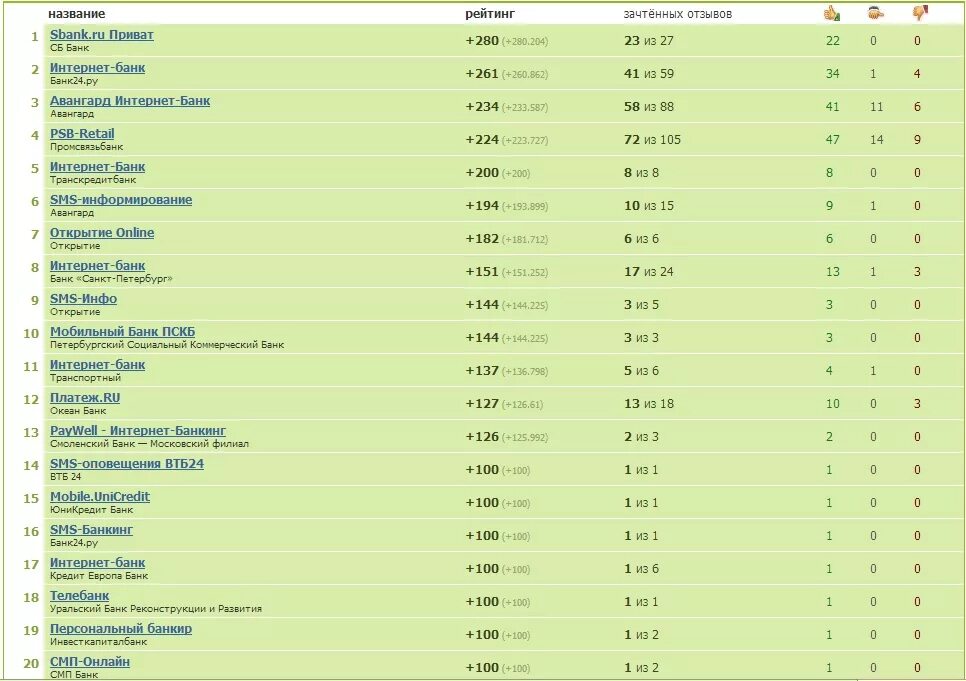Click bank name Инвесткапиталбанк

pyautogui.click(x=99, y=642)
